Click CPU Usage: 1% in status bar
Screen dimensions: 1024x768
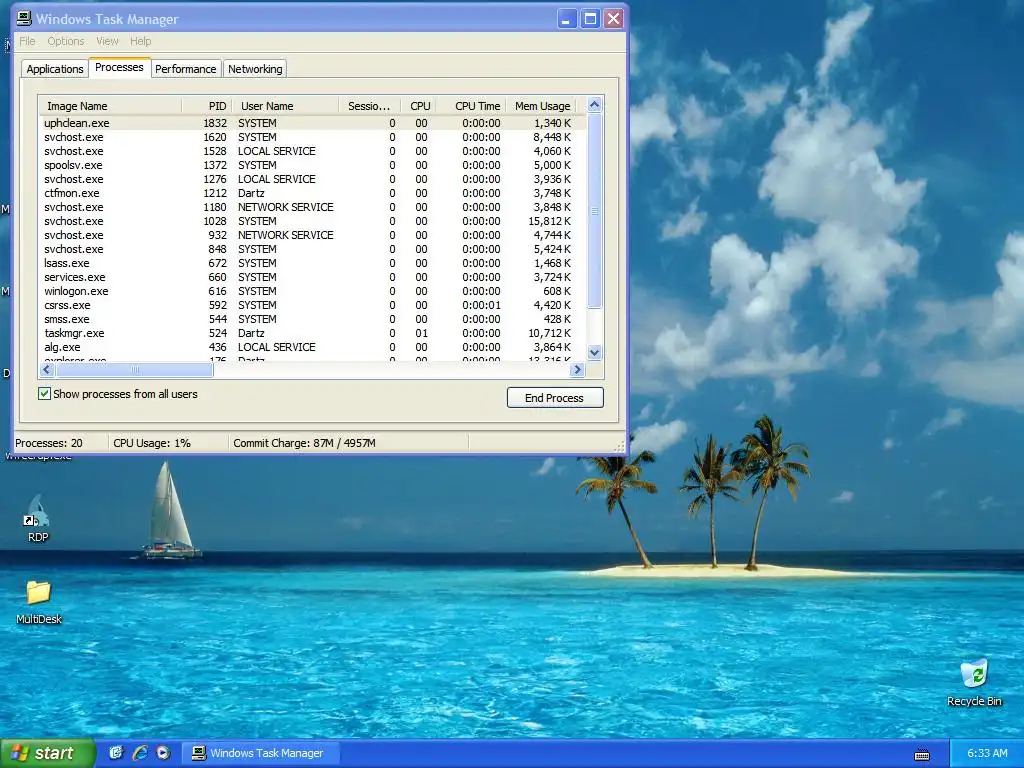click(152, 443)
